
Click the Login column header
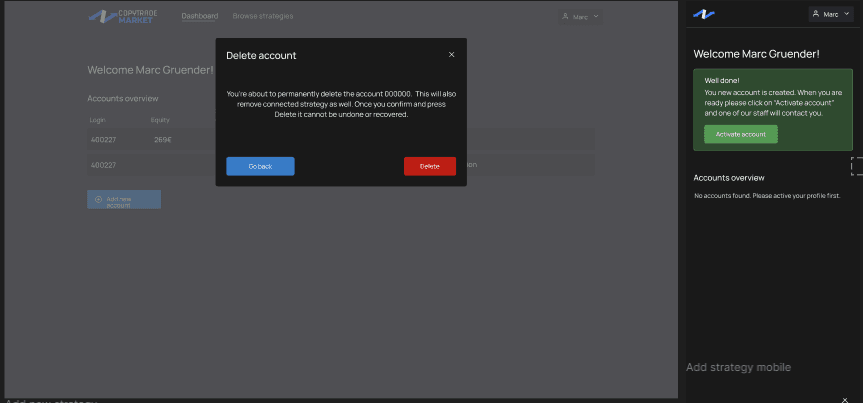click(98, 119)
